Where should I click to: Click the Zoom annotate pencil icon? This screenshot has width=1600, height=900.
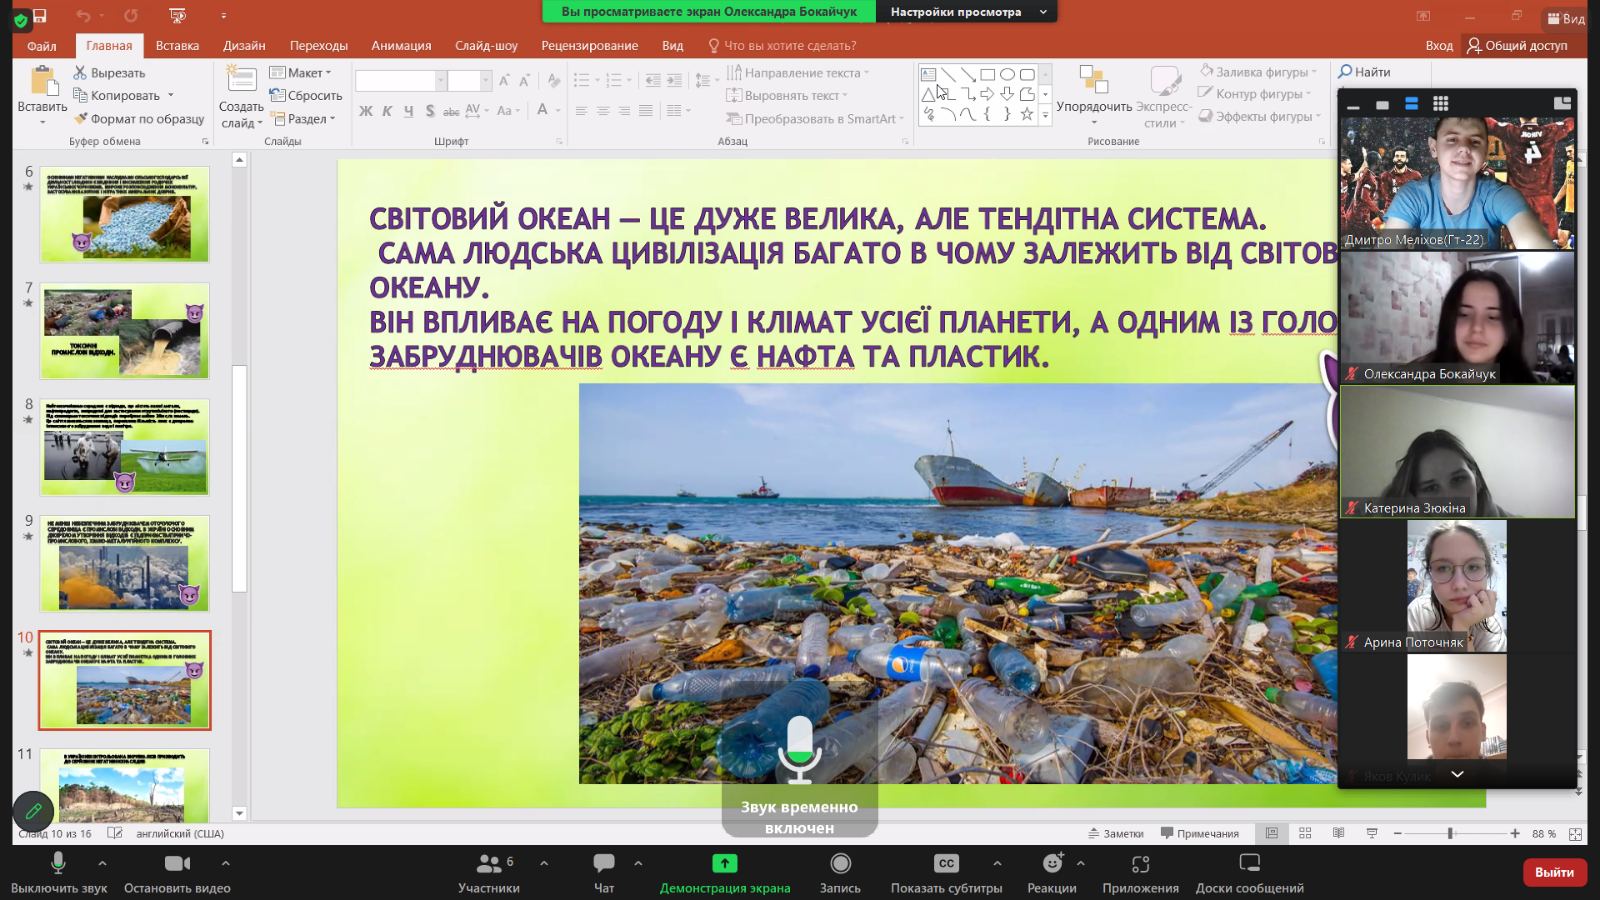pyautogui.click(x=33, y=811)
